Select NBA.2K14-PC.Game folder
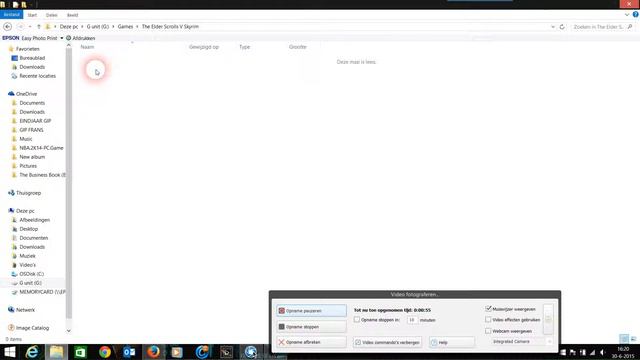The width and height of the screenshot is (640, 360). [x=41, y=148]
